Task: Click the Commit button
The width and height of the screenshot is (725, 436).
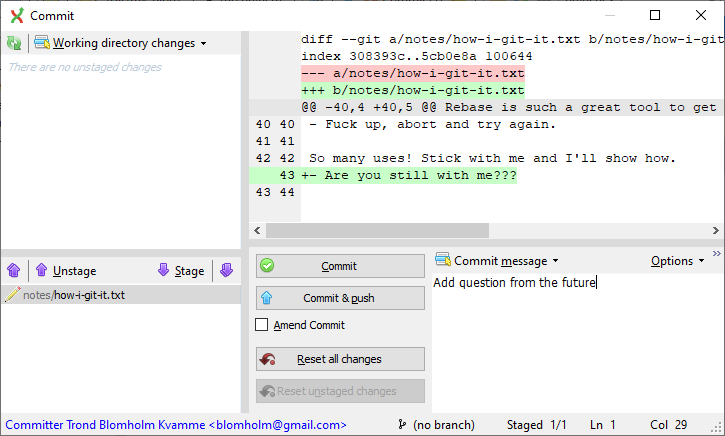Action: 340,266
